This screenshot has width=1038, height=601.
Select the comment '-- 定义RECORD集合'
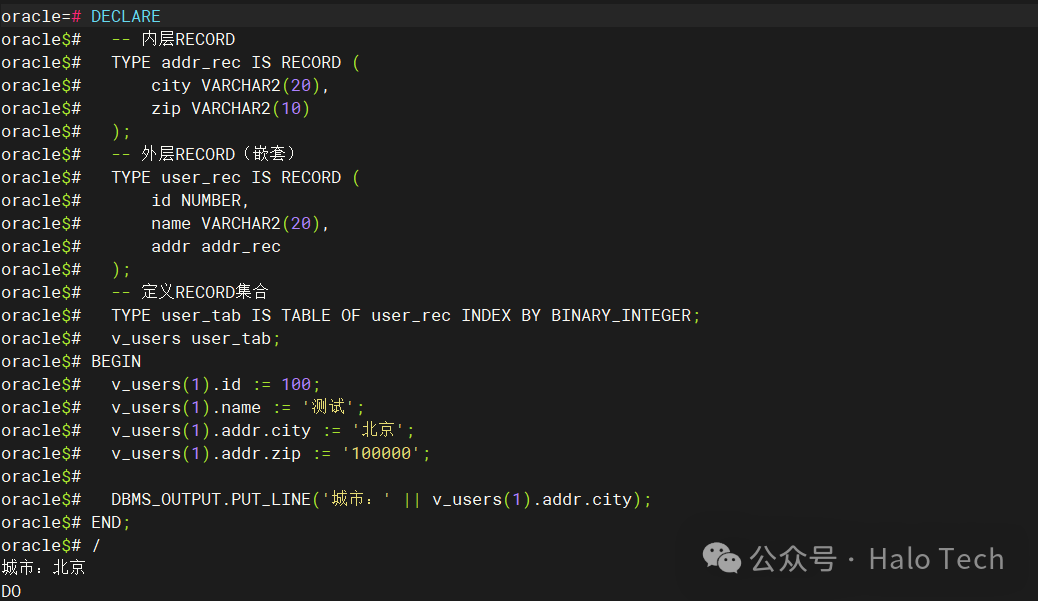190,292
